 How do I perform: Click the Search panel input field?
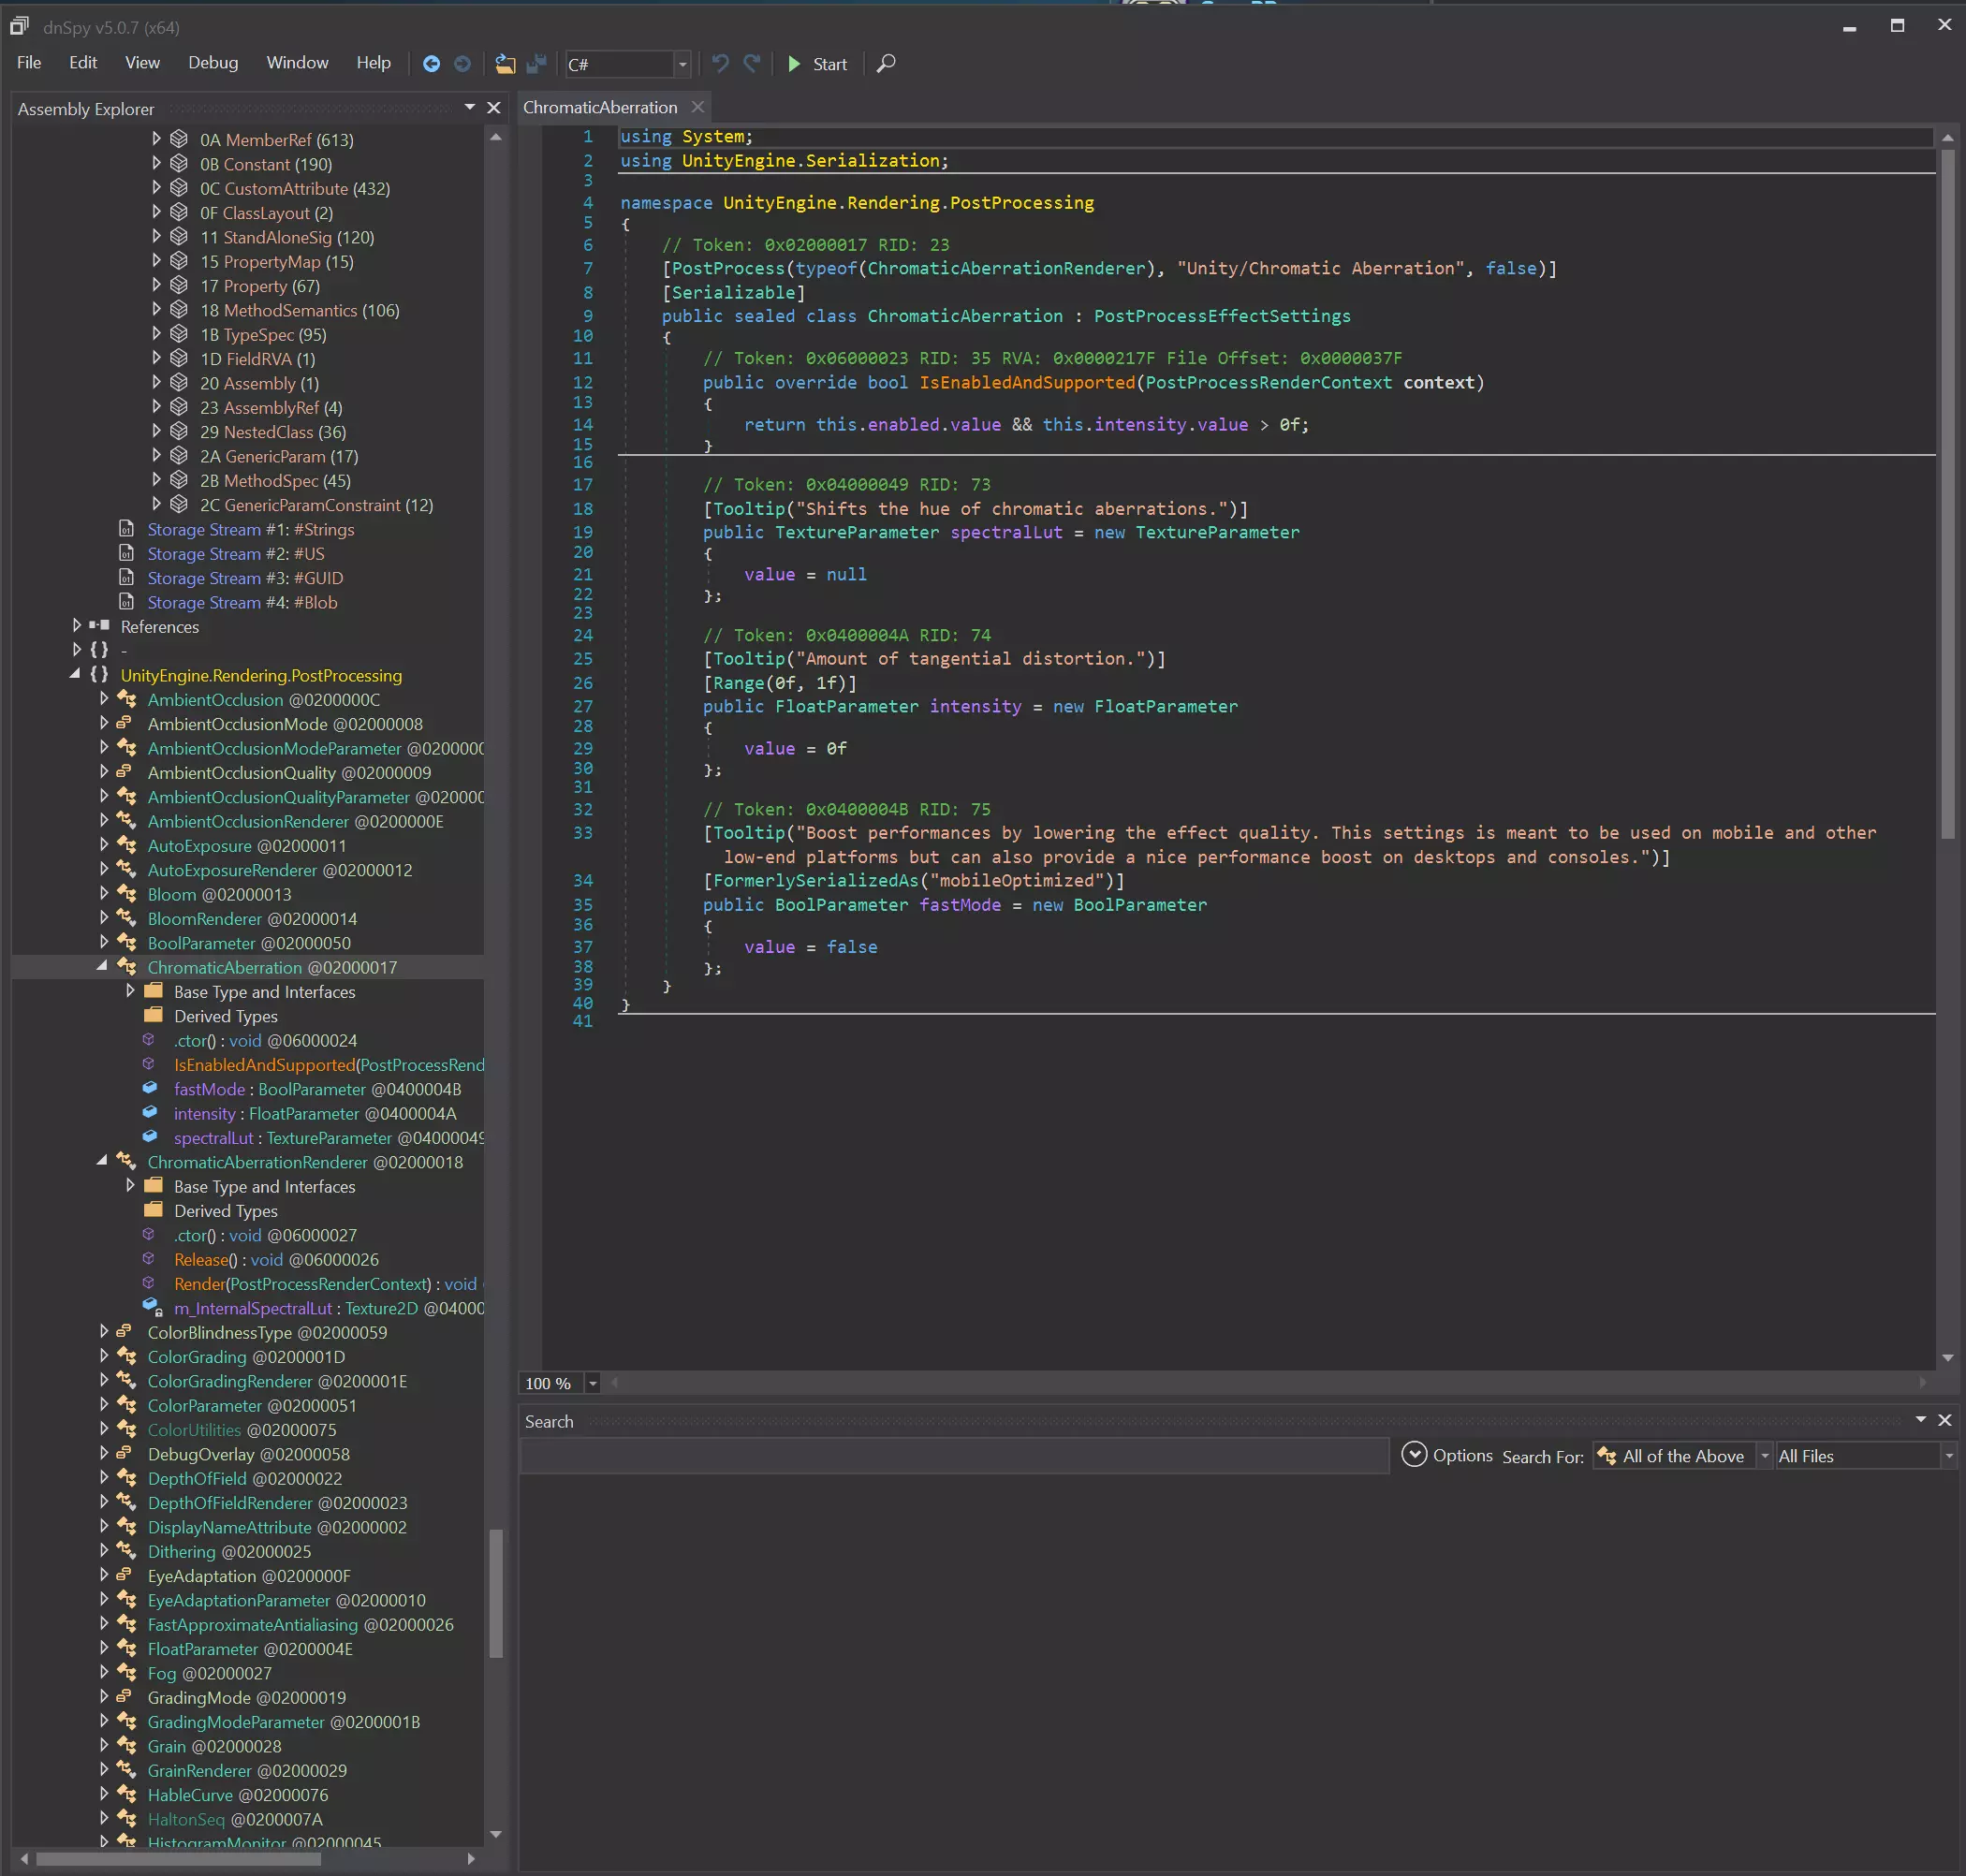(954, 1456)
